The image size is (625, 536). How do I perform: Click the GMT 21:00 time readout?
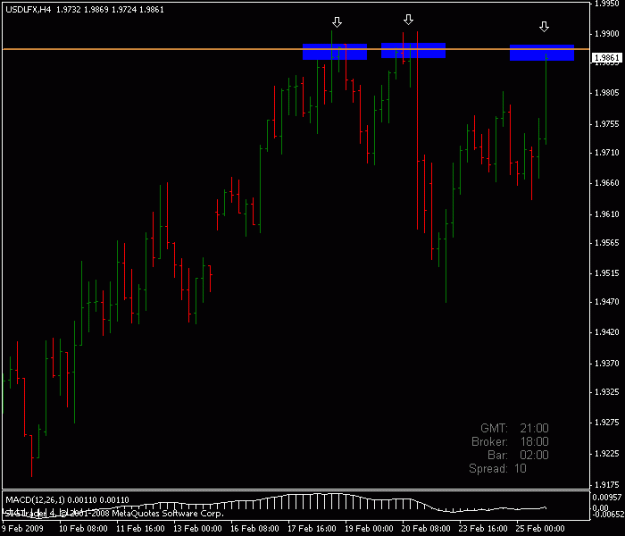514,428
